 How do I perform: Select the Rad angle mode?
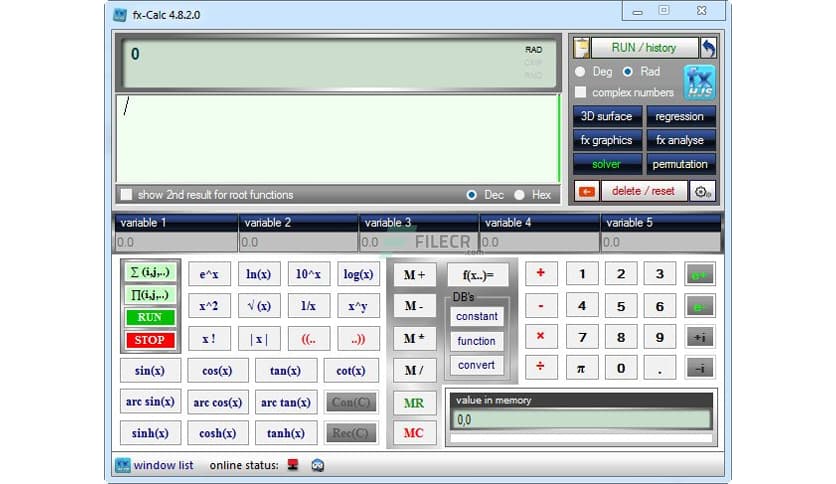pyautogui.click(x=628, y=71)
